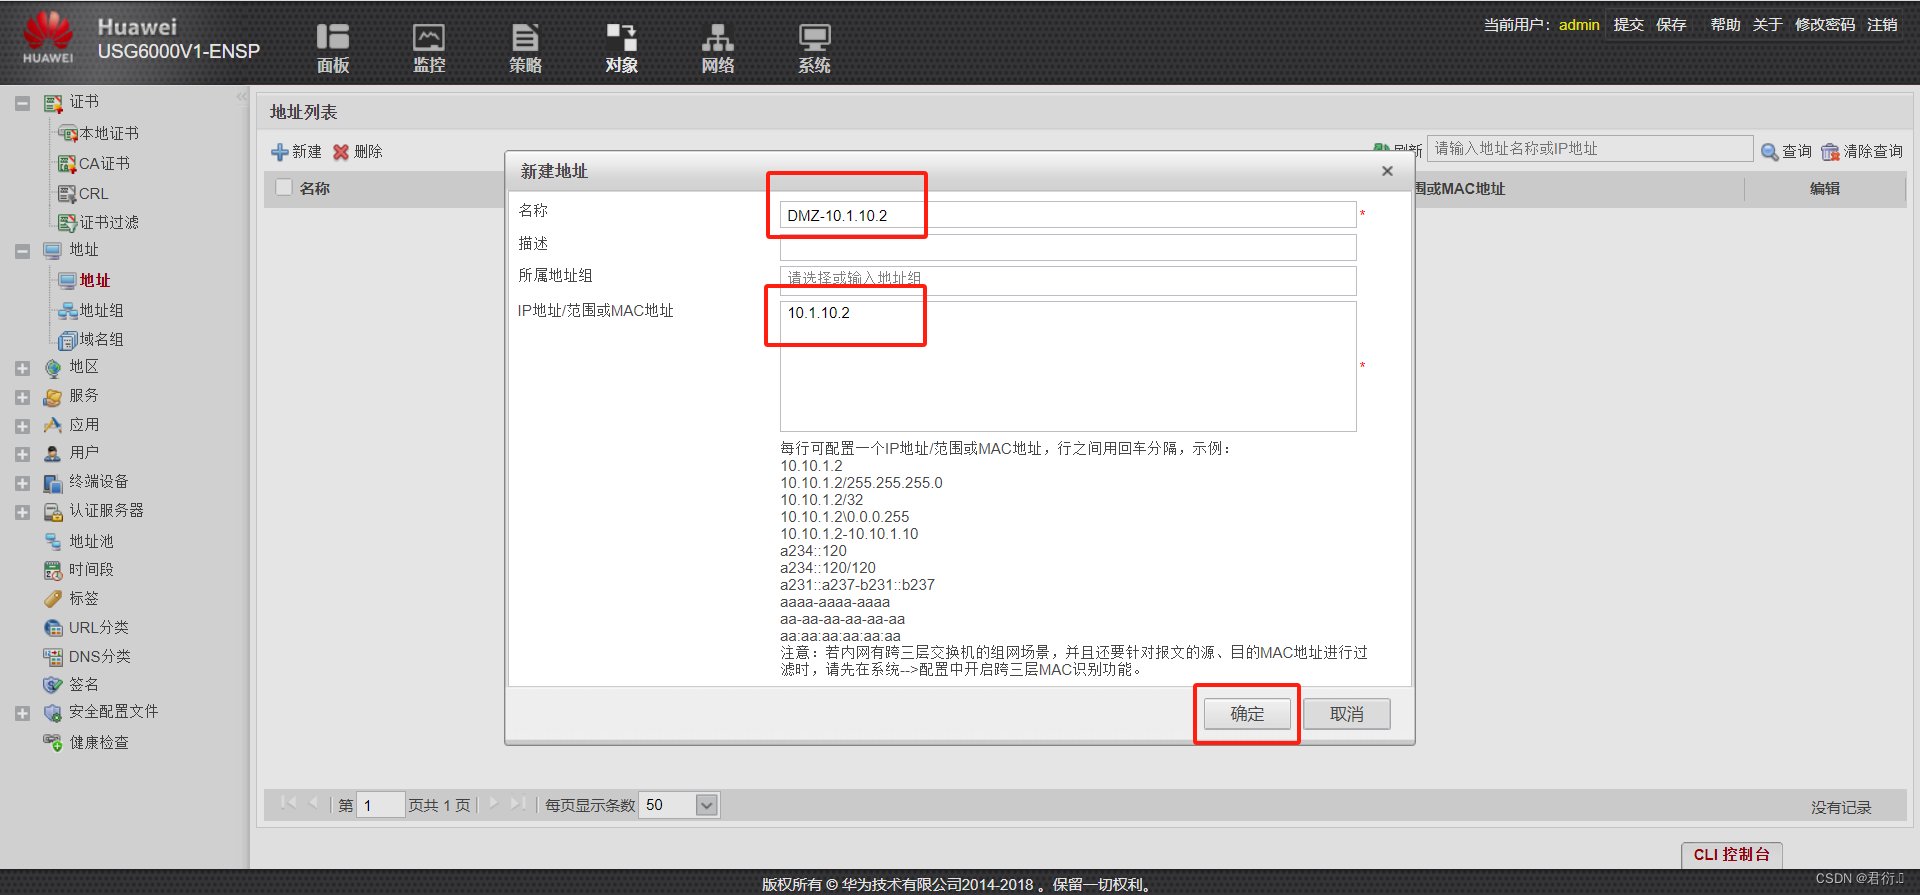The width and height of the screenshot is (1920, 895).
Task: Click the 名称 input field
Action: [1068, 215]
